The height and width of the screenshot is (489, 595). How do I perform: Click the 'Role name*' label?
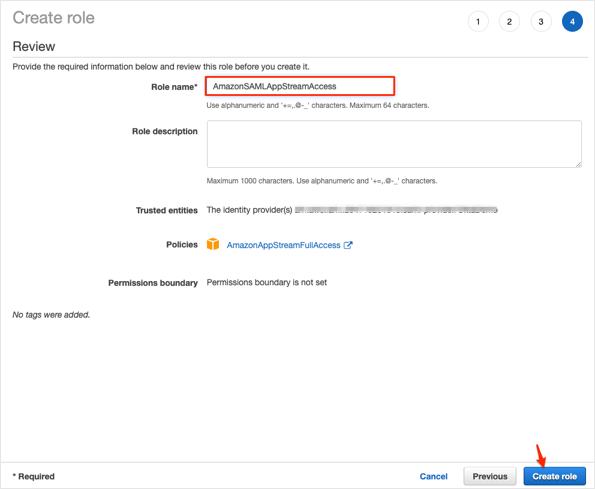174,87
